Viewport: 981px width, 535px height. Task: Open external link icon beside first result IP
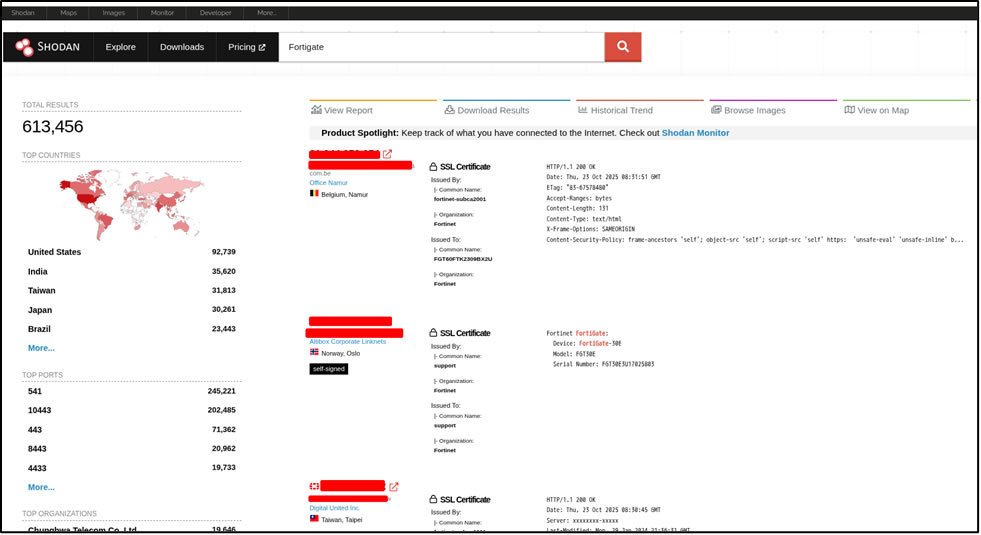click(x=387, y=154)
